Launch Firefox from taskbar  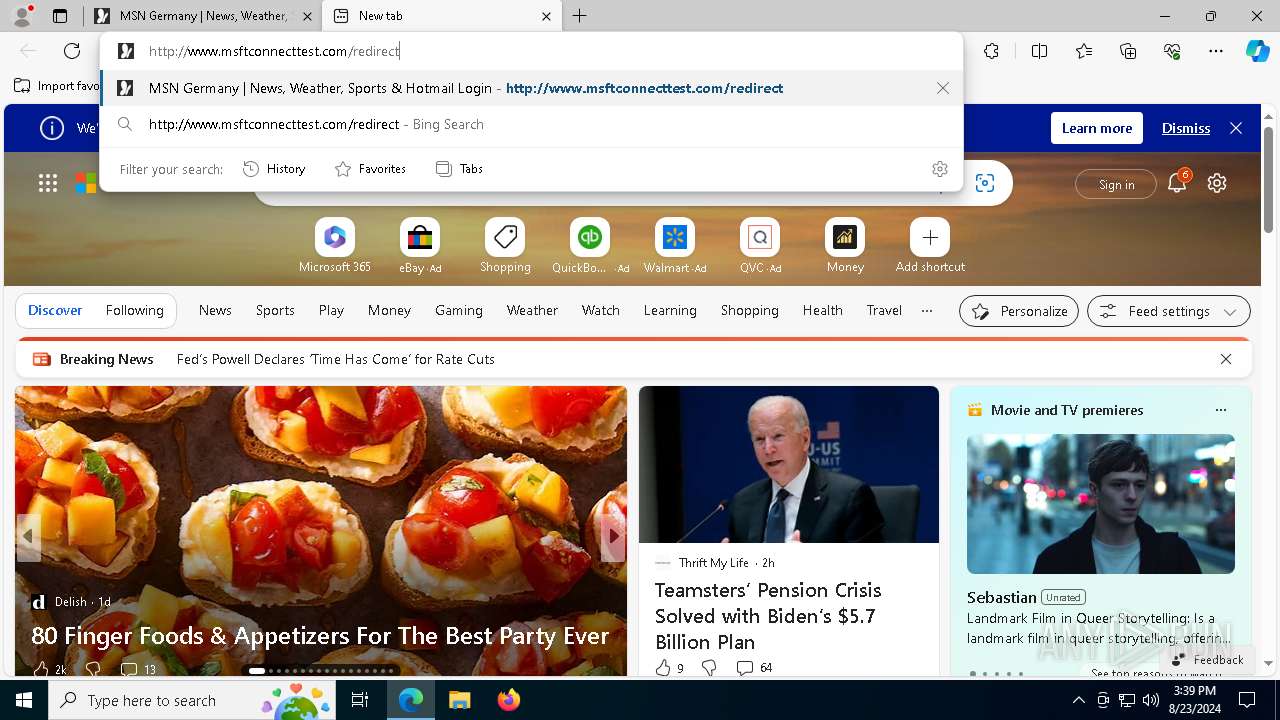[x=508, y=700]
